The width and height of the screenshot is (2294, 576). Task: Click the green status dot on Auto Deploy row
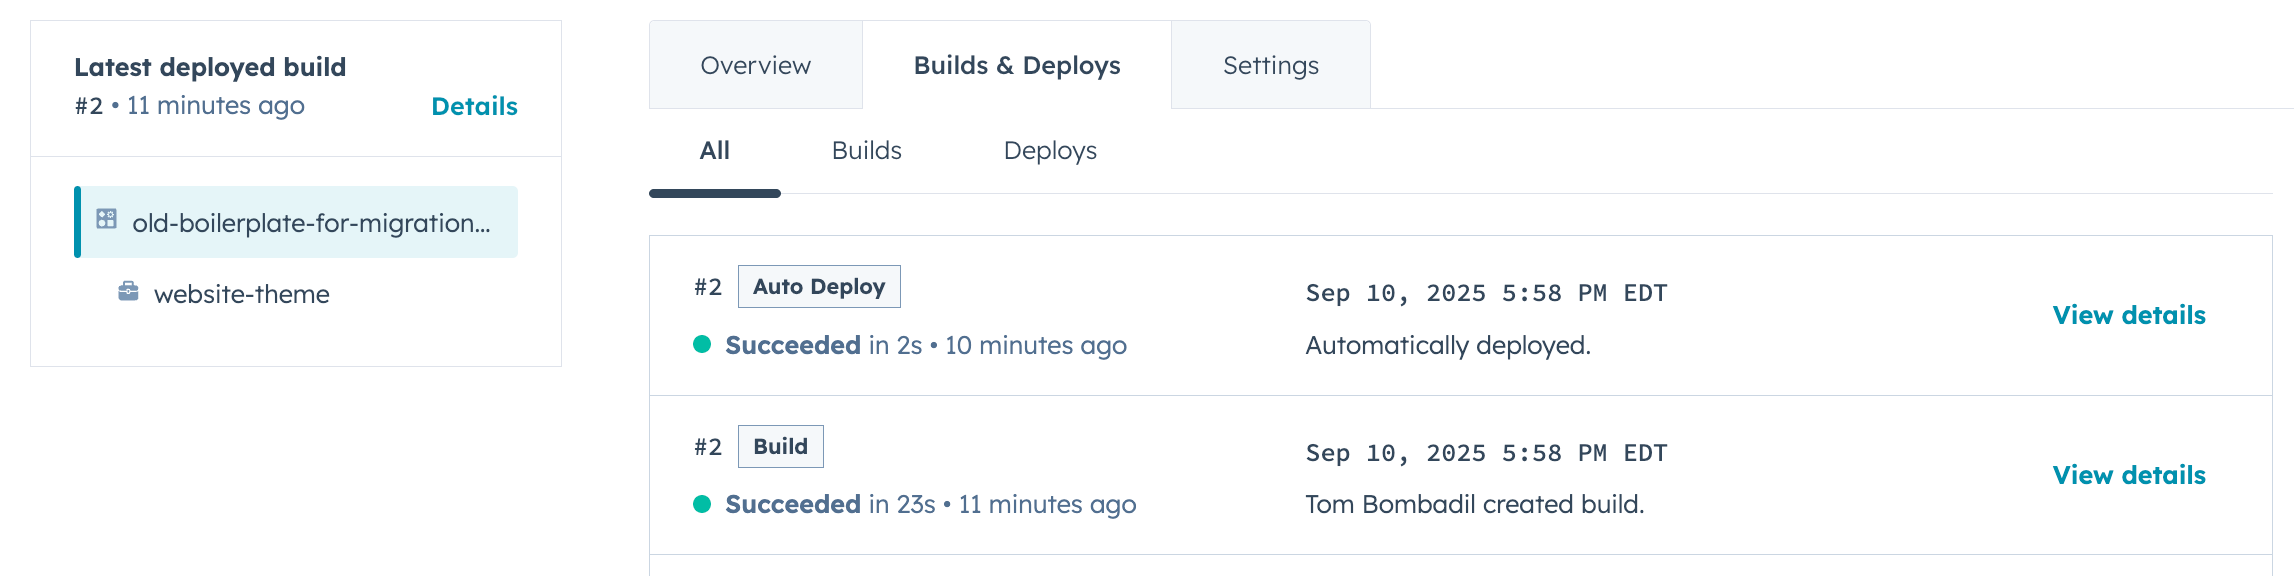coord(702,345)
